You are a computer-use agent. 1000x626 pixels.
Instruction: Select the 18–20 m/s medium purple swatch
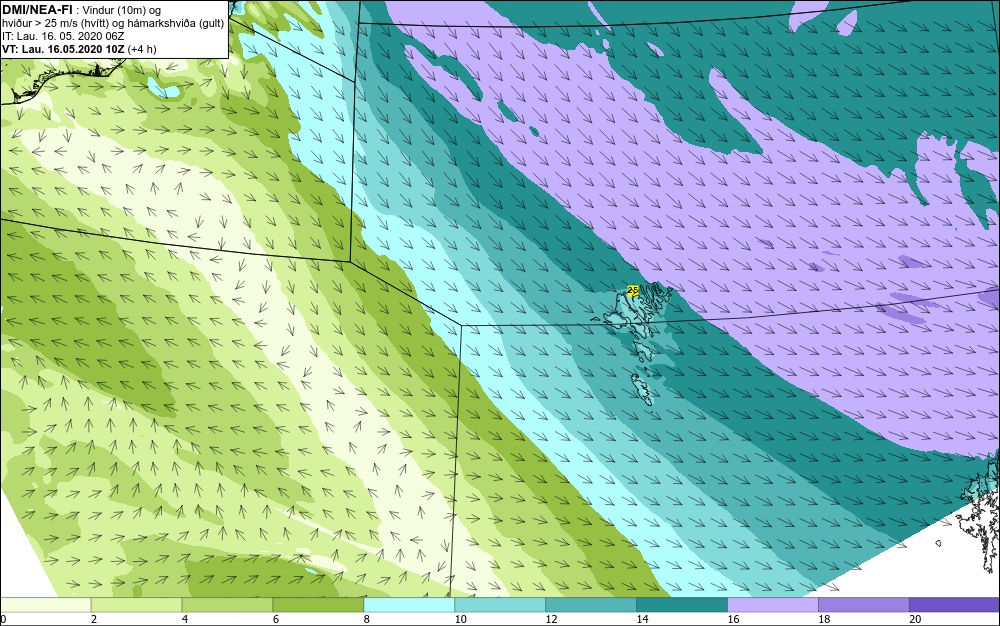[x=864, y=604]
